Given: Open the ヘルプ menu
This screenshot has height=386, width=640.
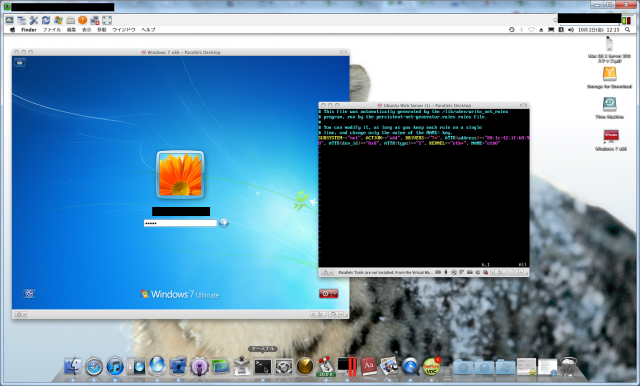Looking at the screenshot, I should (x=148, y=30).
